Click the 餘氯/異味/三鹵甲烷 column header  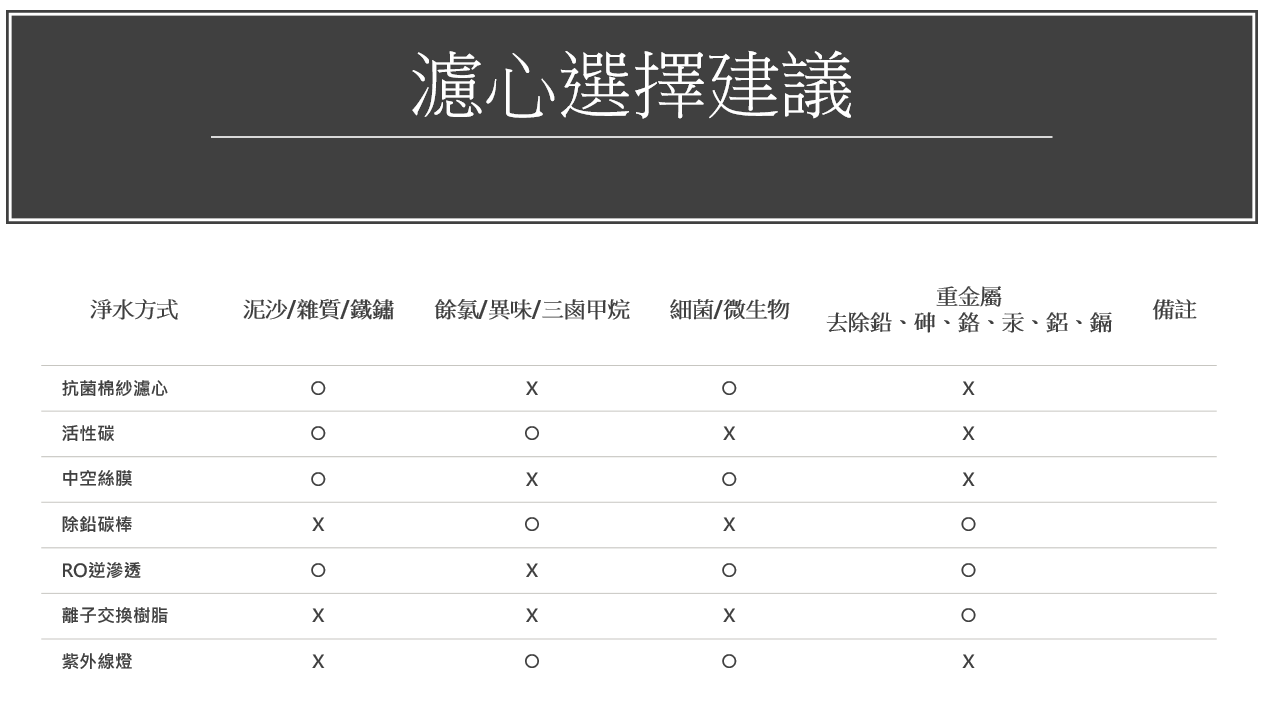pyautogui.click(x=532, y=311)
